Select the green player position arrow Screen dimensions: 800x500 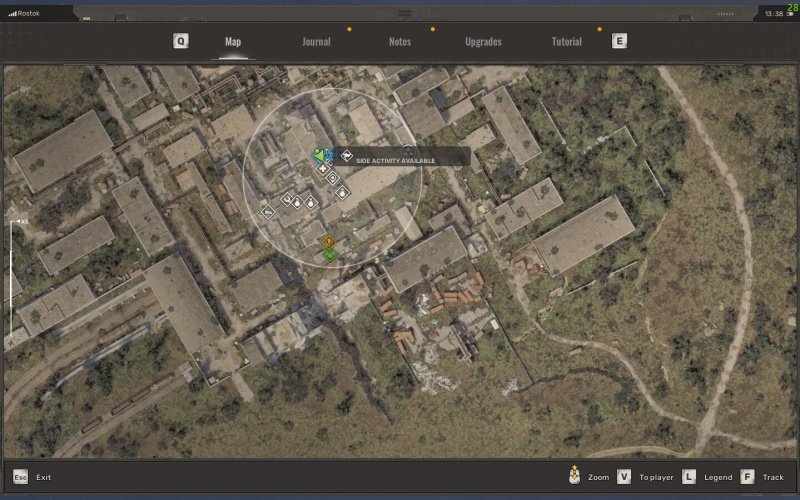318,155
